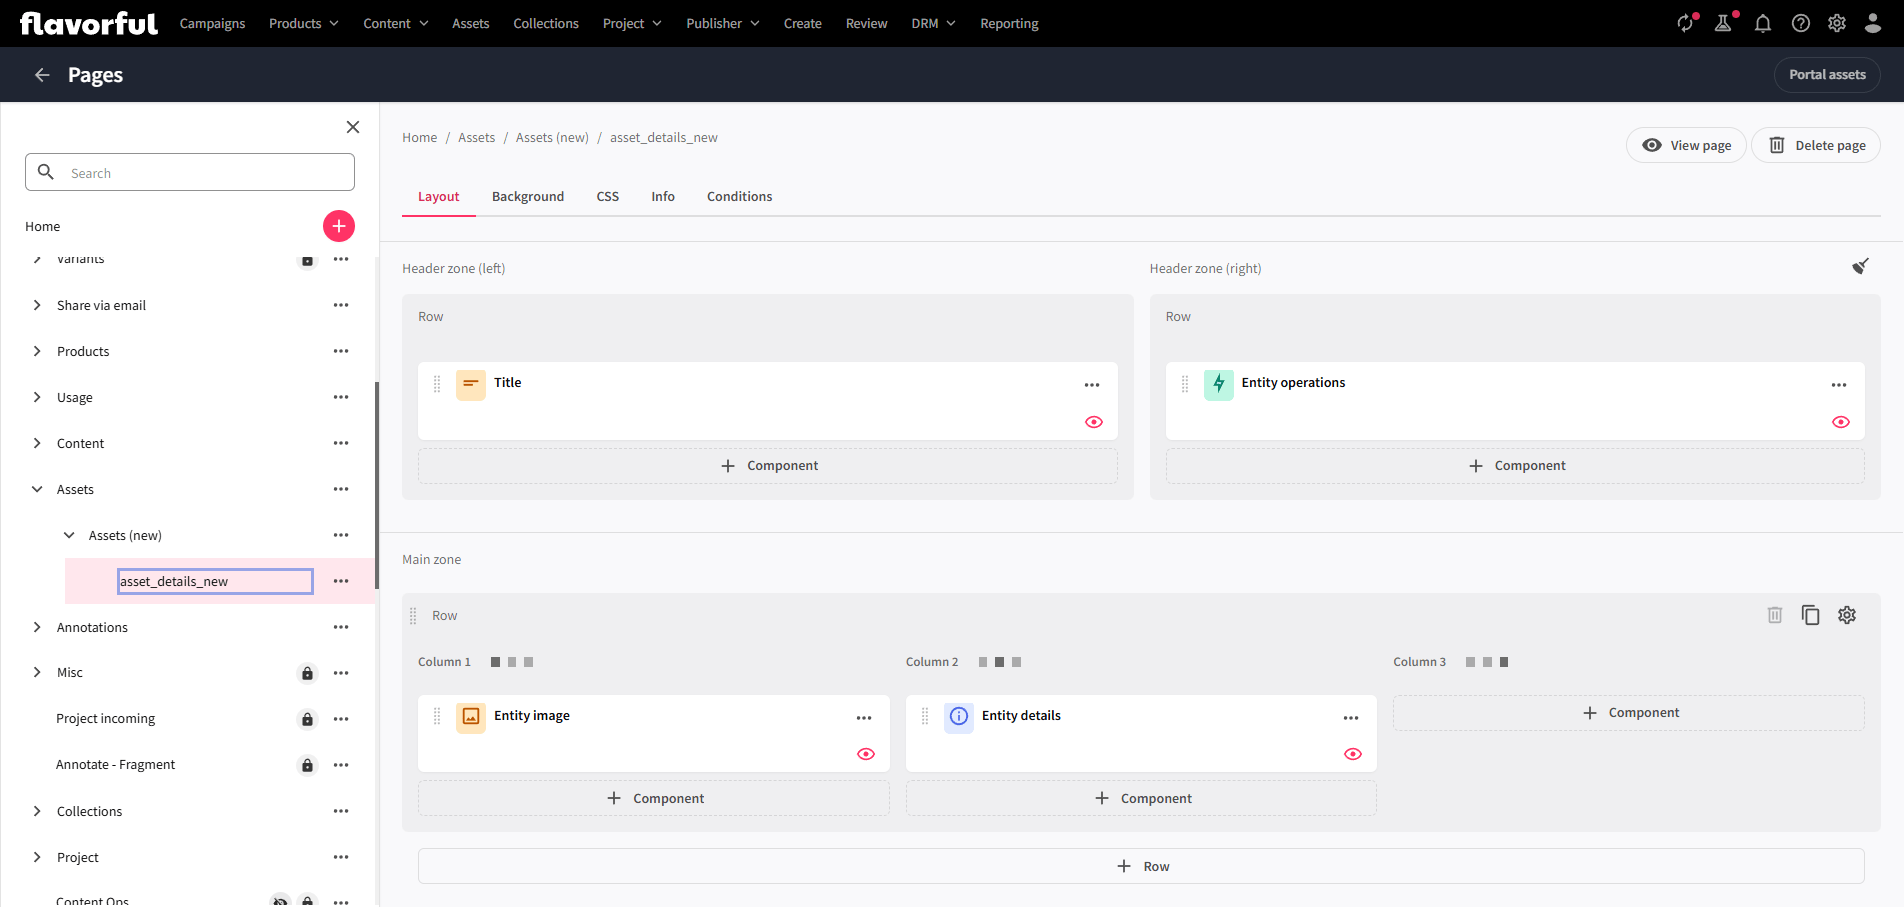Open notifications bell icon
This screenshot has width=1904, height=907.
coord(1762,23)
